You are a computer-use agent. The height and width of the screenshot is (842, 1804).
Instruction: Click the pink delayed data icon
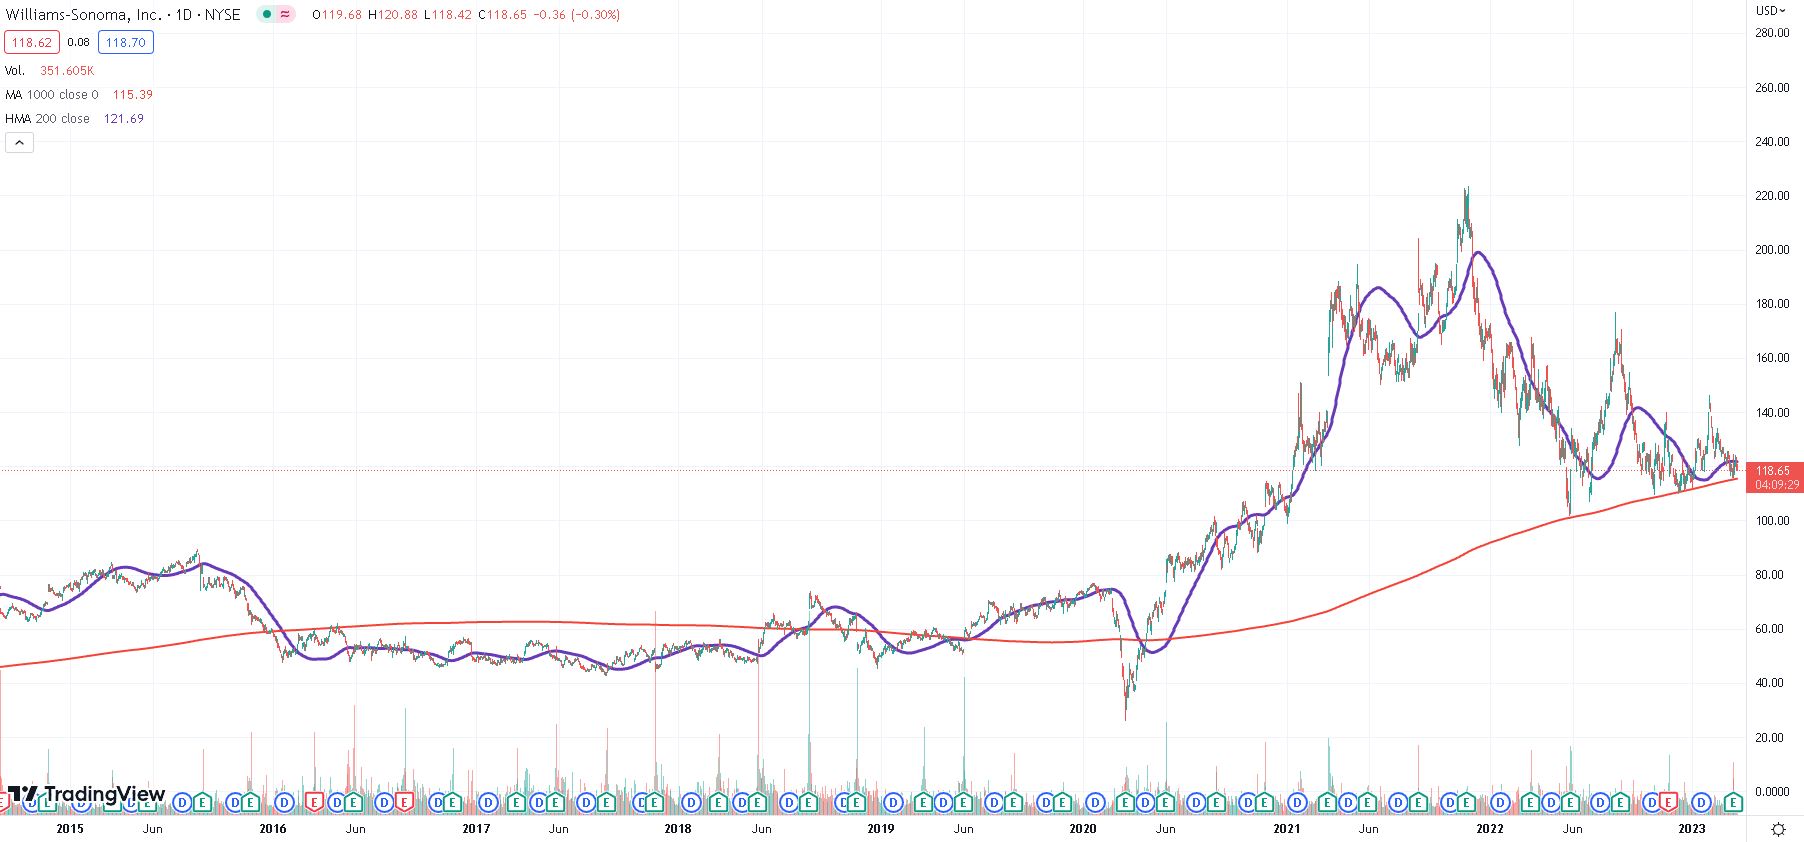coord(285,15)
